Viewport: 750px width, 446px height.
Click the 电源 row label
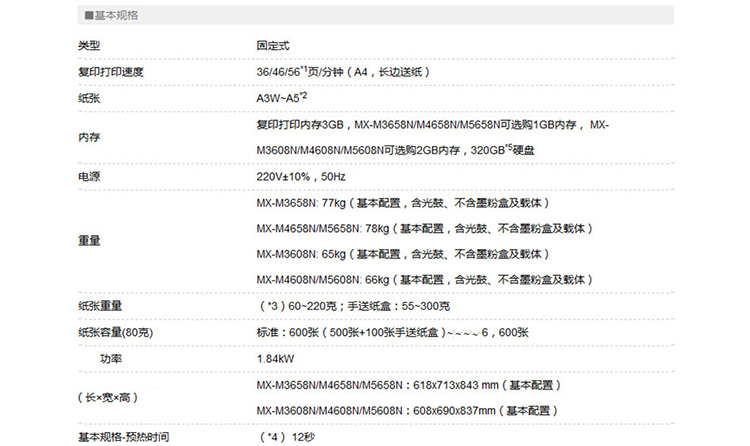coord(90,176)
